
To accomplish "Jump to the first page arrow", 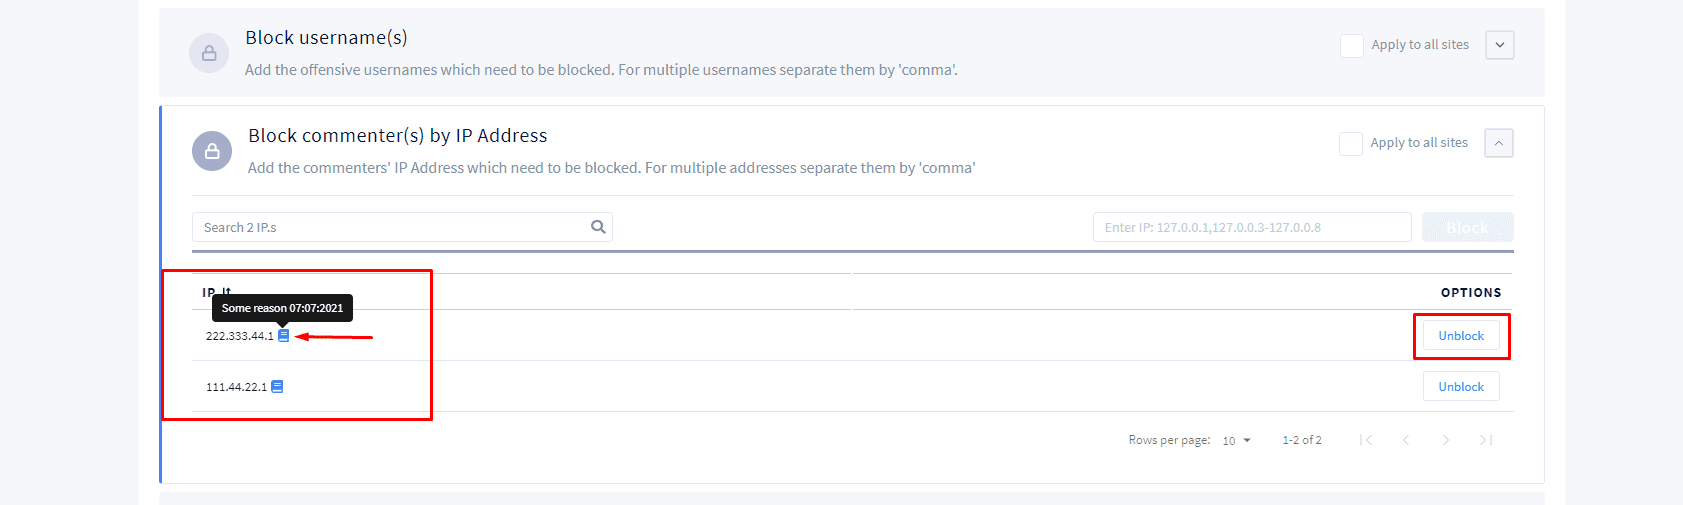I will [1366, 440].
